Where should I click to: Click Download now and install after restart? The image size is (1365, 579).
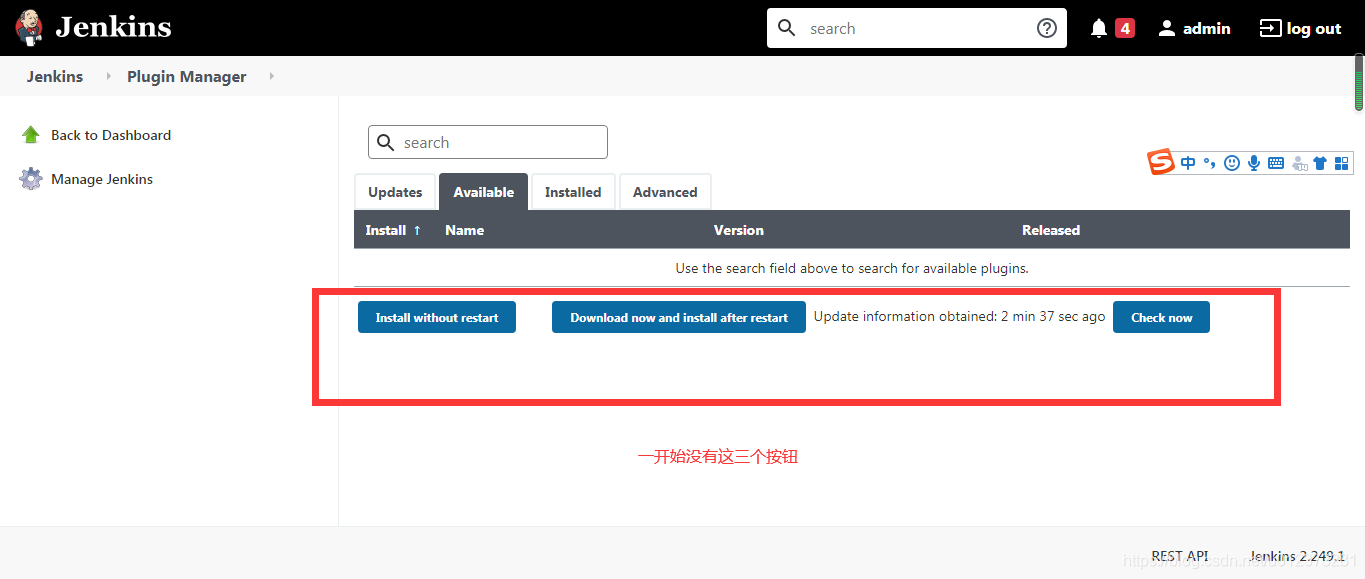click(x=679, y=317)
